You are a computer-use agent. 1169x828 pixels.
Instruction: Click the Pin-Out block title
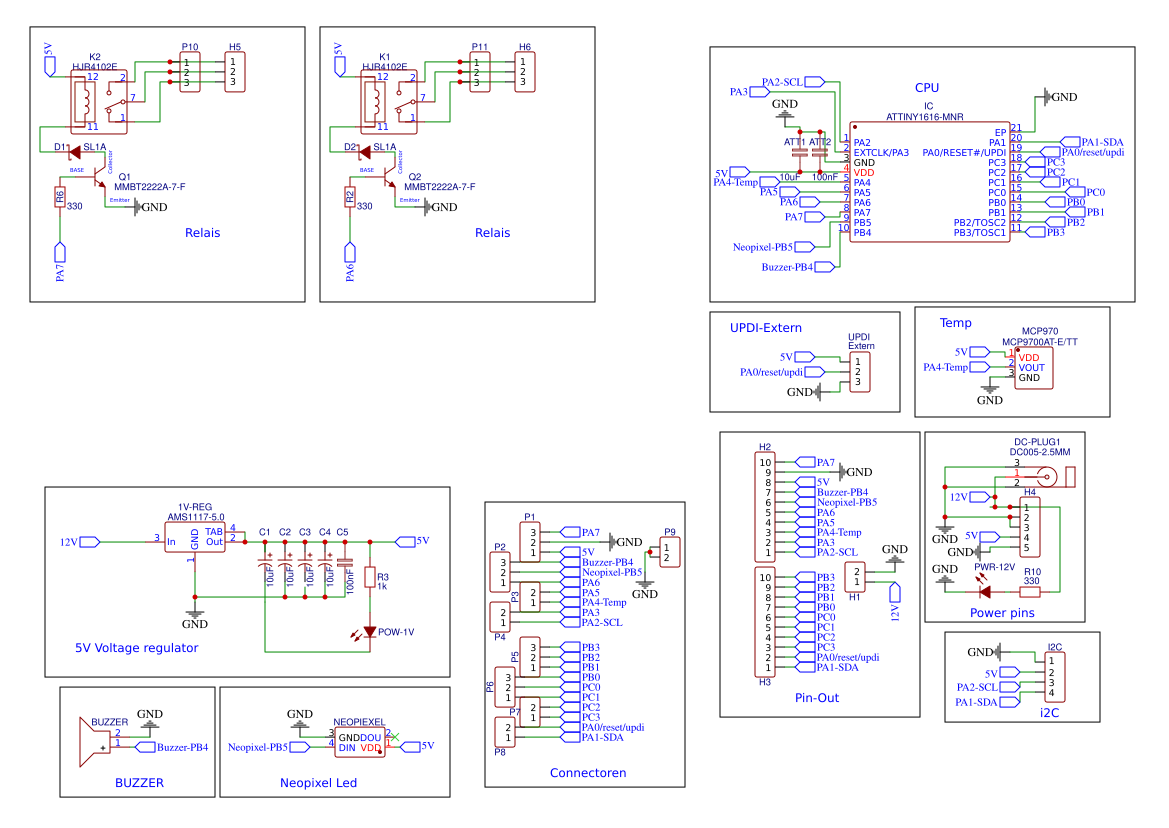[816, 698]
